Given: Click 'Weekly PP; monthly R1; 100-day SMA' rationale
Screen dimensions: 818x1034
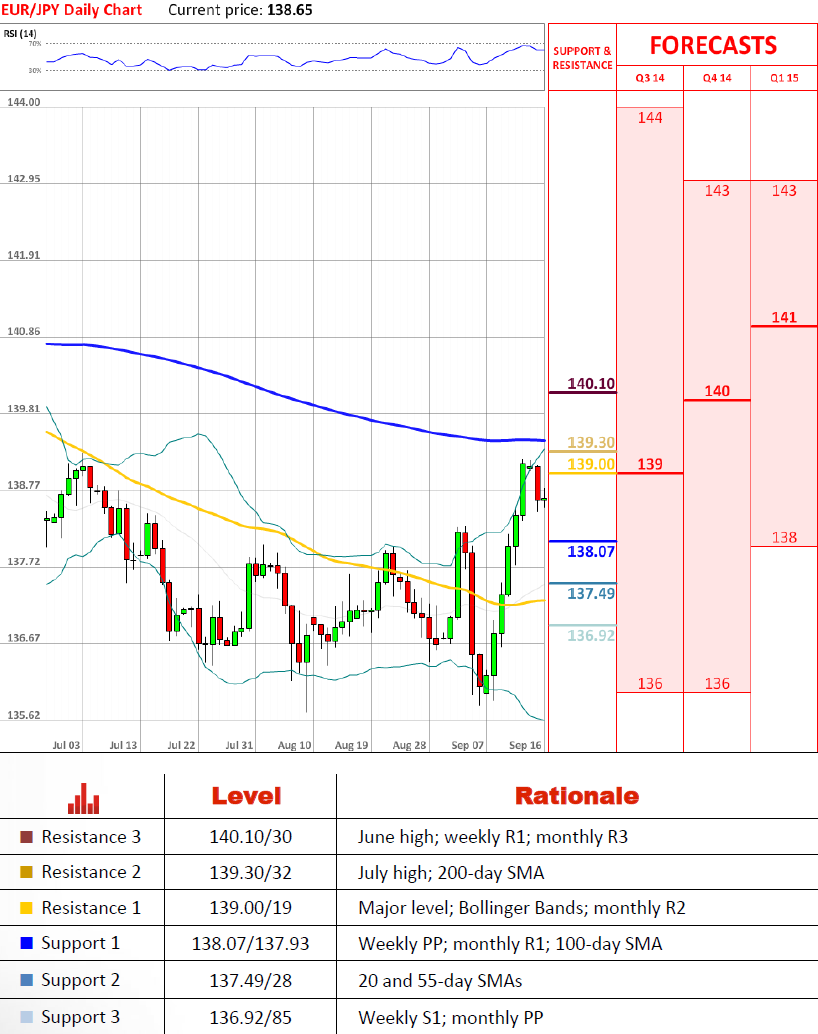Looking at the screenshot, I should [510, 944].
